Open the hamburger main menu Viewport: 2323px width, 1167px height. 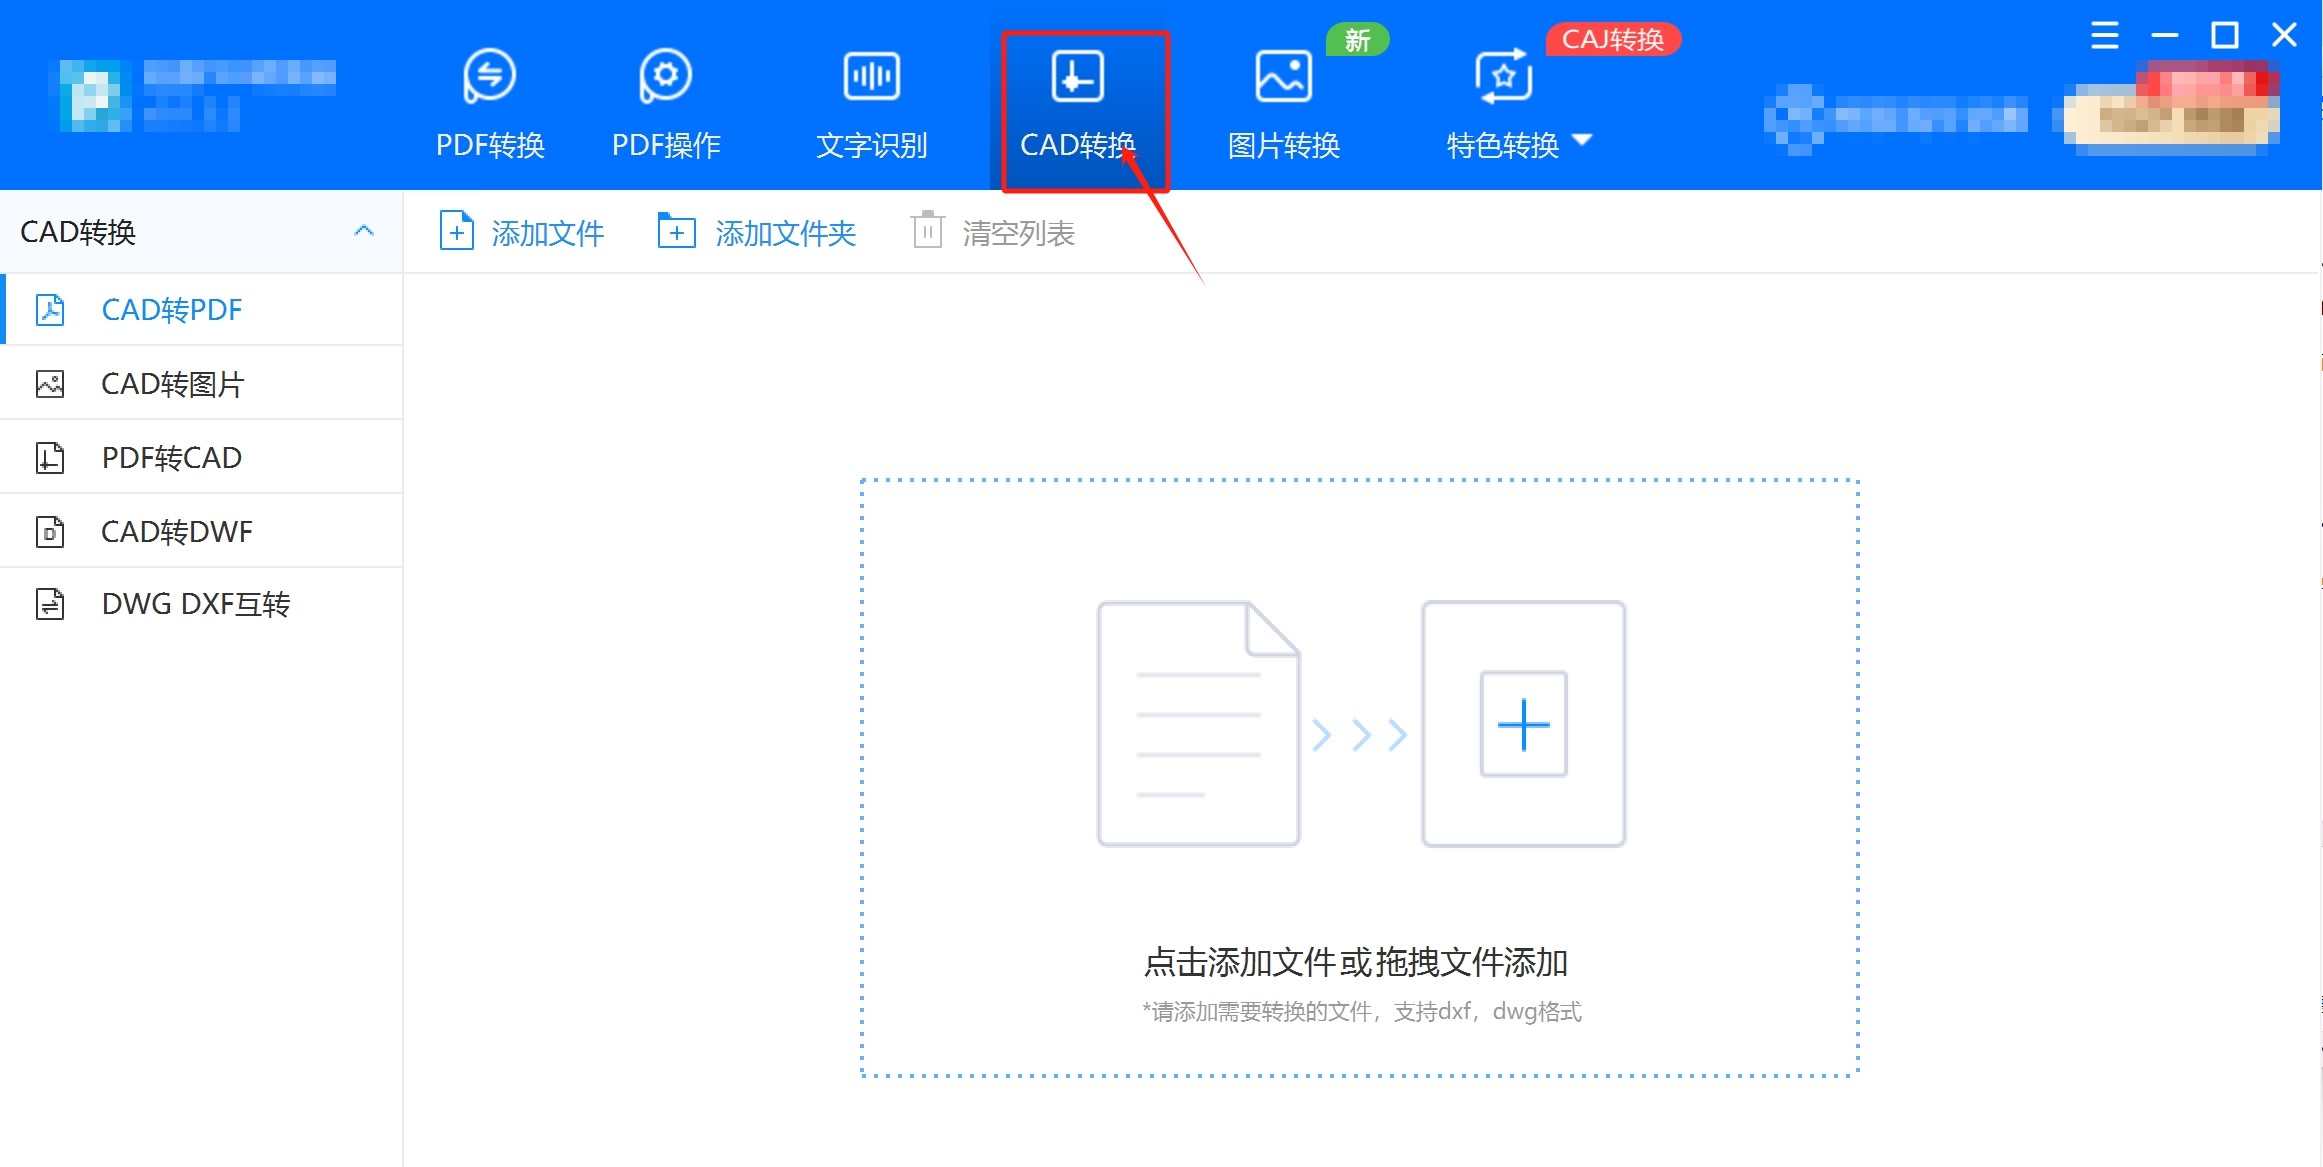click(x=2105, y=36)
